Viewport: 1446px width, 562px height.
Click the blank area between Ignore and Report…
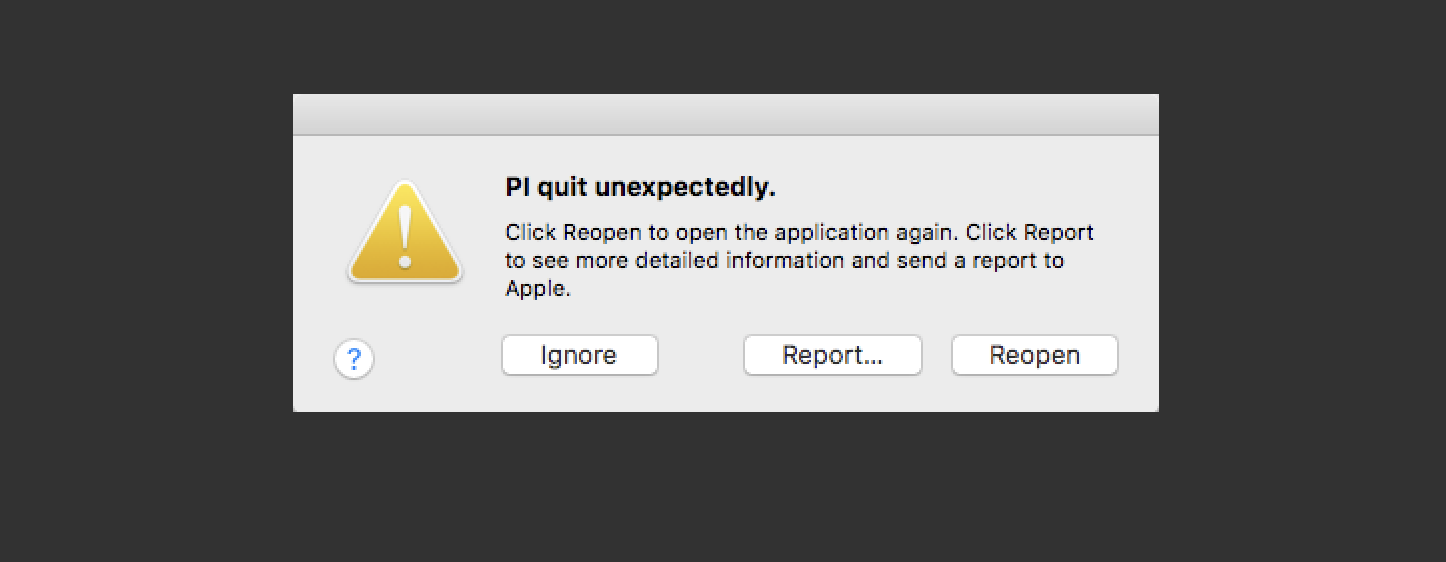(x=701, y=355)
